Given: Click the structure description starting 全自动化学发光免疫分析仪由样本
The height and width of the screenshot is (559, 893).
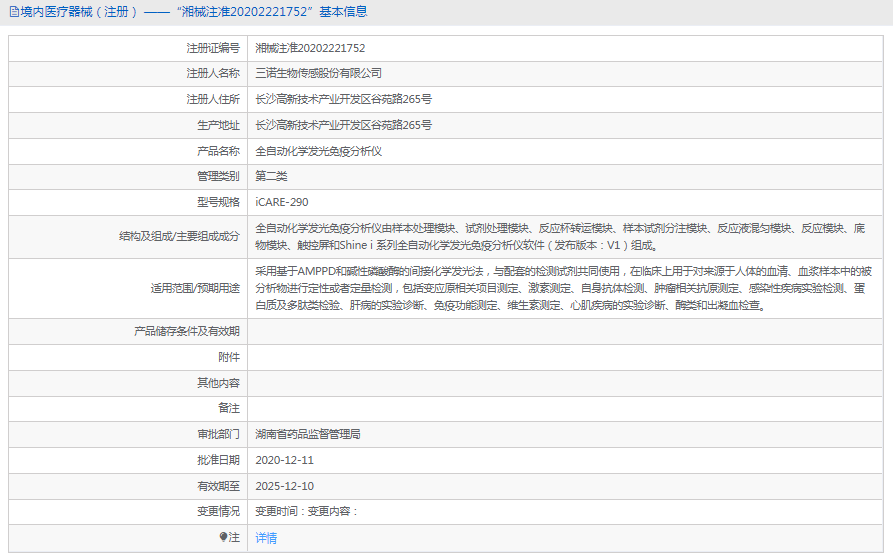Looking at the screenshot, I should (x=560, y=237).
